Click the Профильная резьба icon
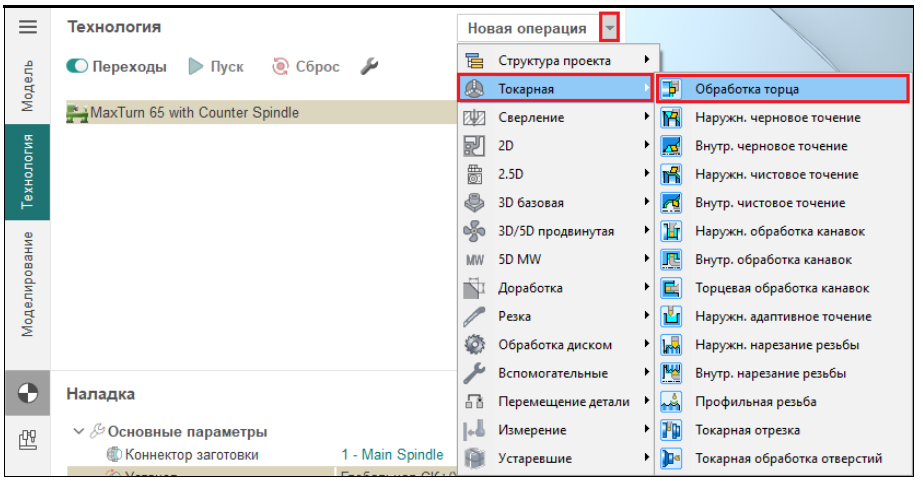Screen dimensions: 923x485 click(x=672, y=402)
